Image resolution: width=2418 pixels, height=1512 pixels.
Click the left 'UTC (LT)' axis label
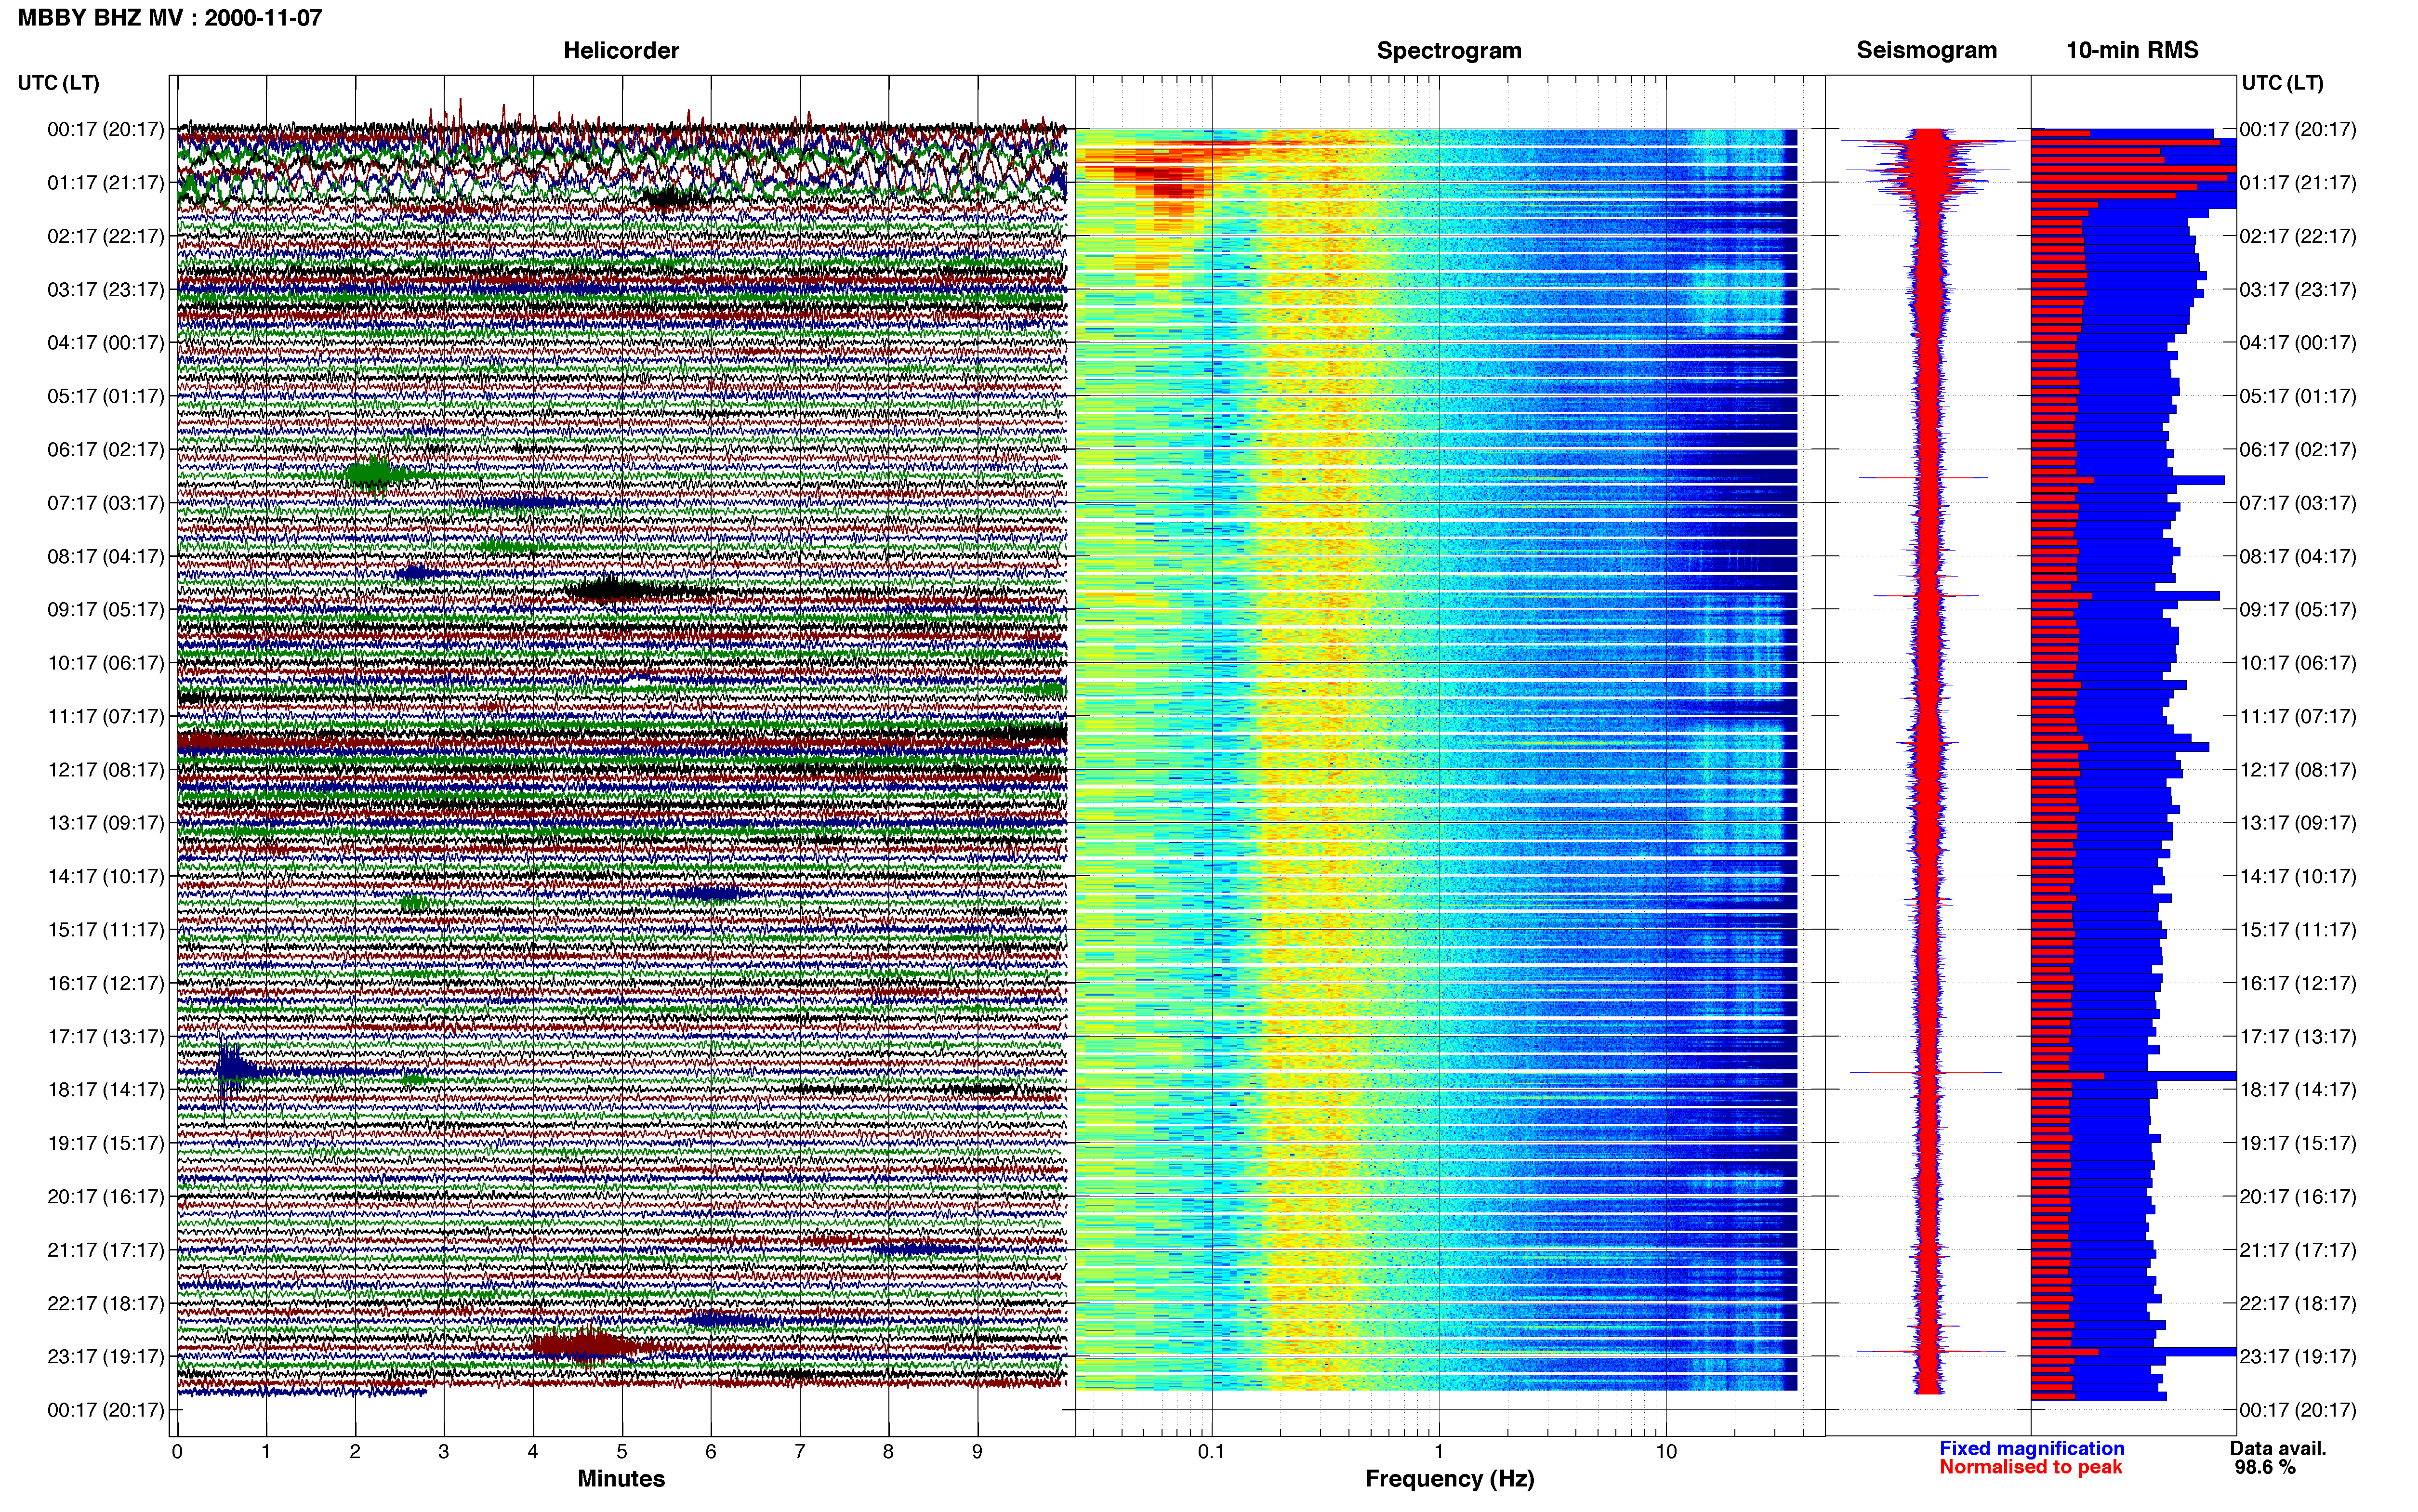tap(59, 83)
